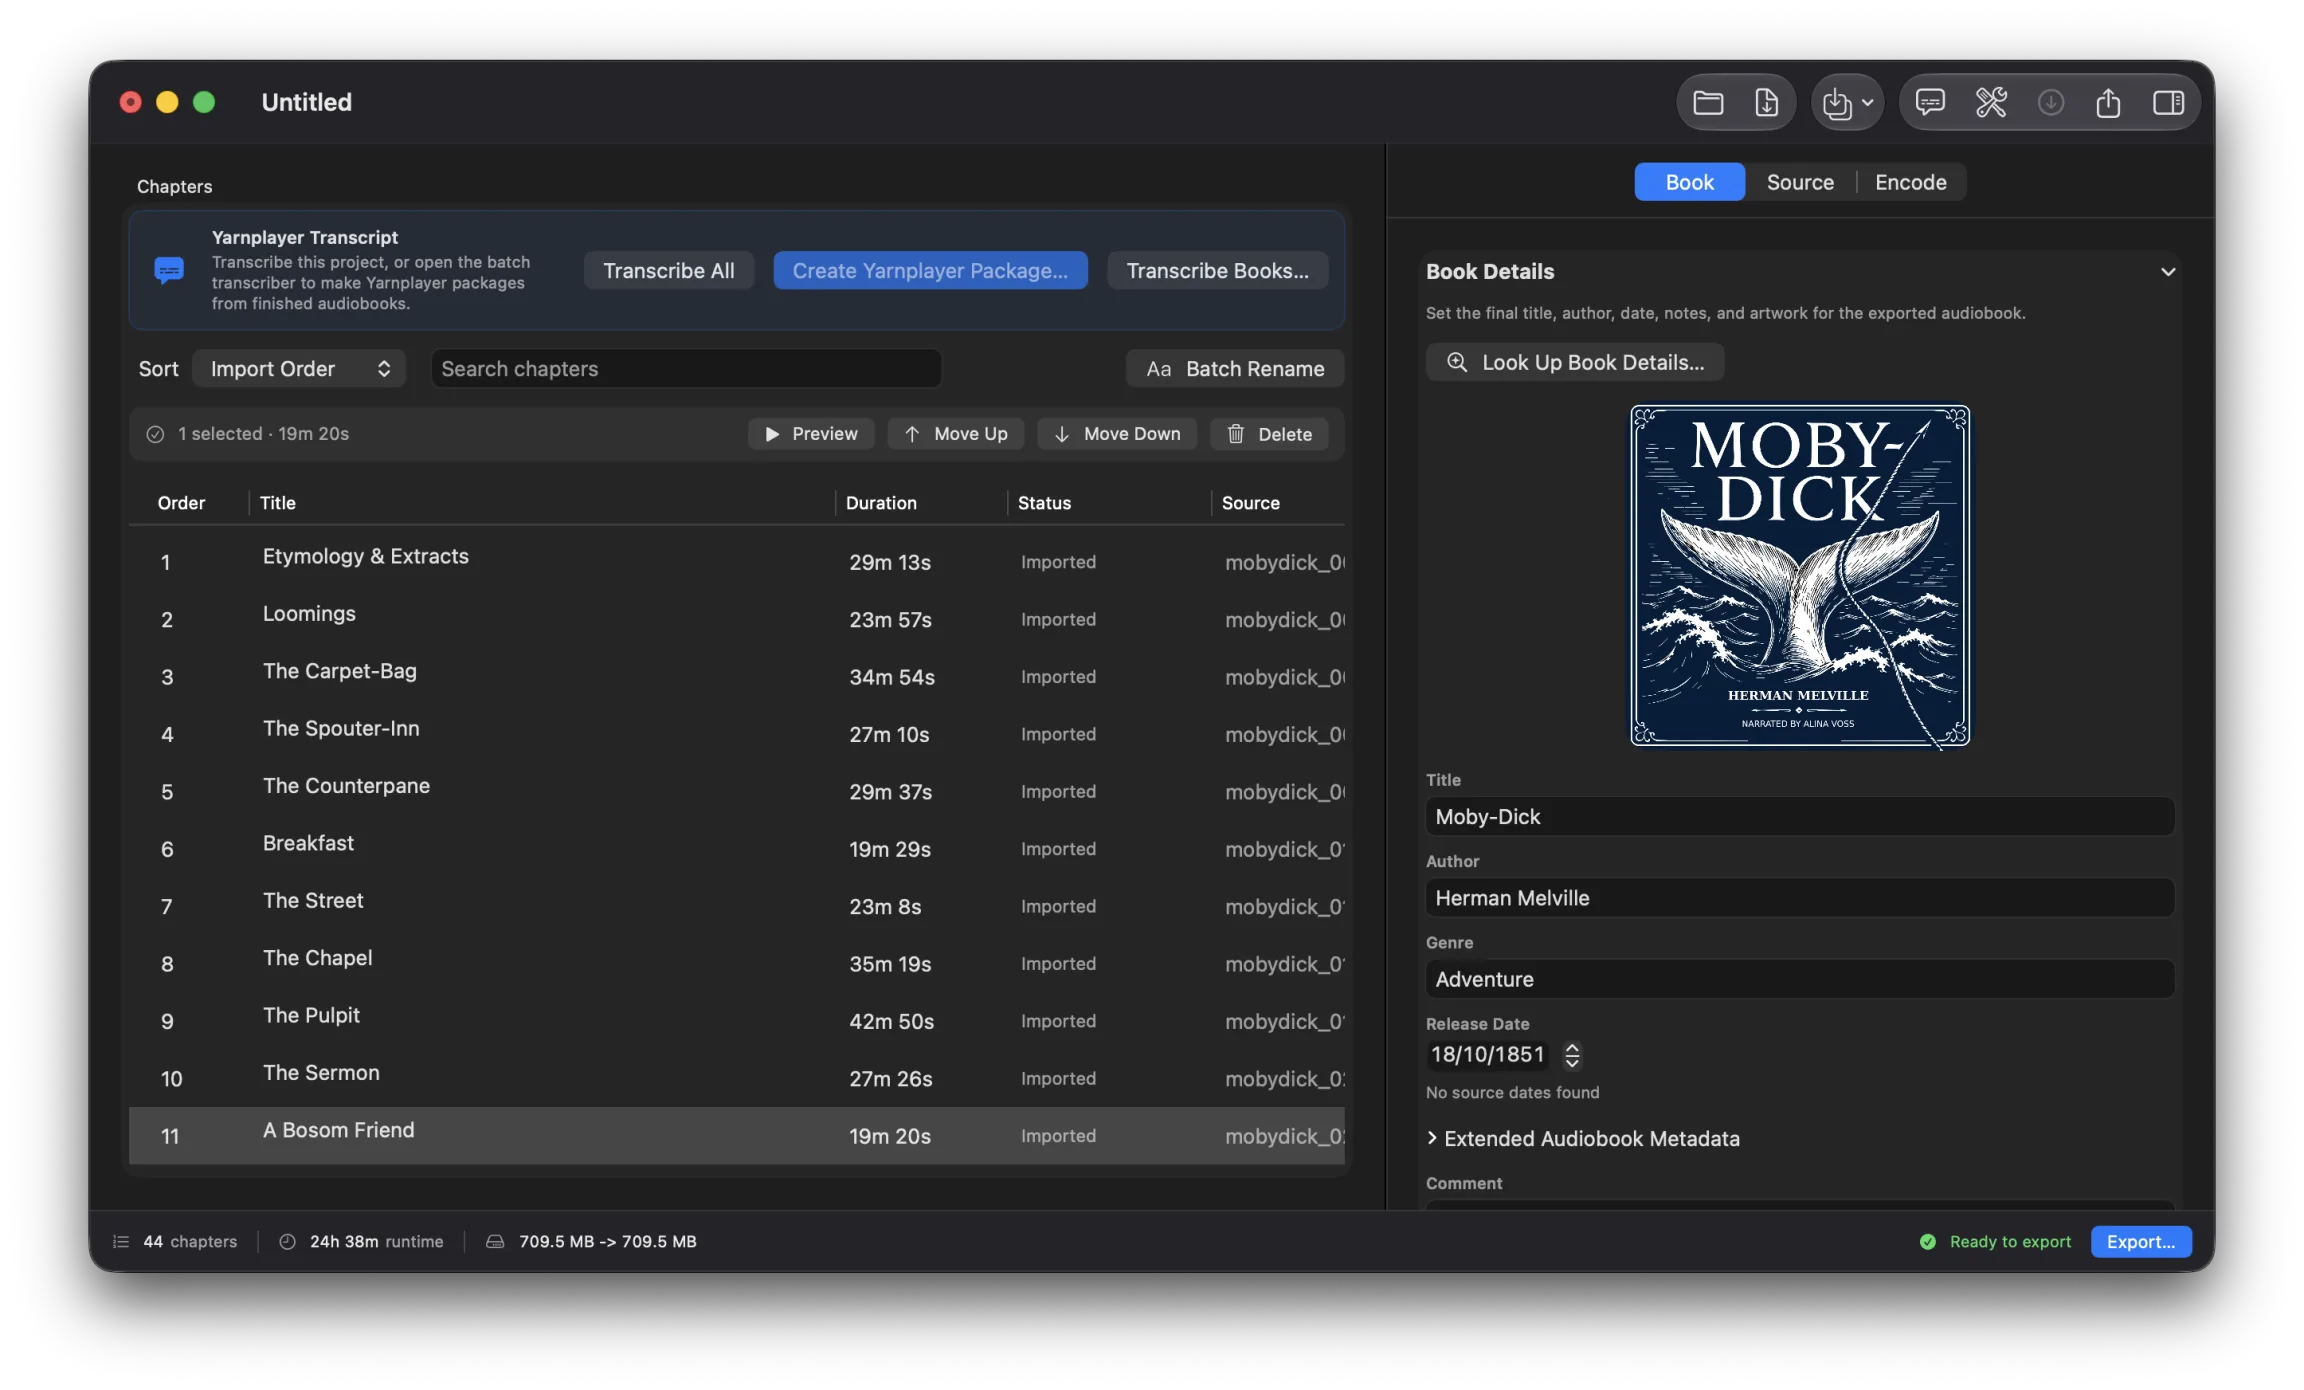Sort by the Duration column header

click(x=881, y=502)
